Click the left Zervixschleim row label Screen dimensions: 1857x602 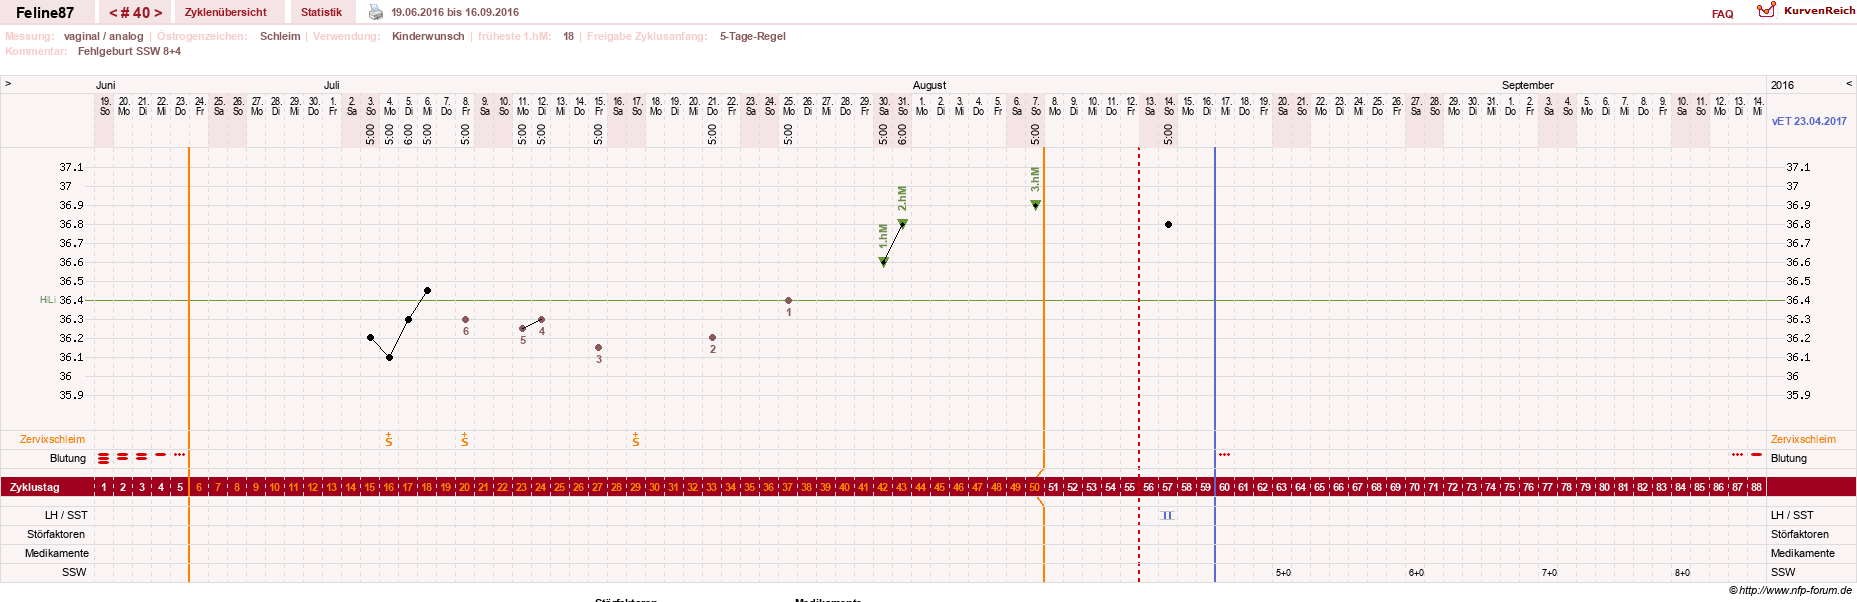point(52,439)
